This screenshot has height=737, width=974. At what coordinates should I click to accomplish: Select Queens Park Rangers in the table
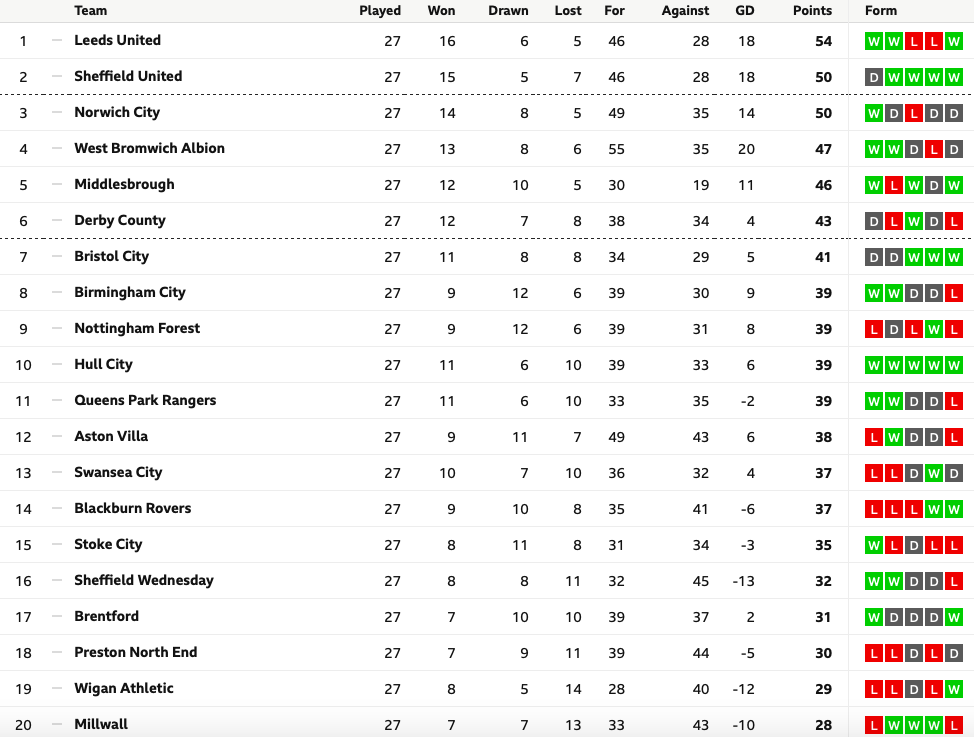145,400
